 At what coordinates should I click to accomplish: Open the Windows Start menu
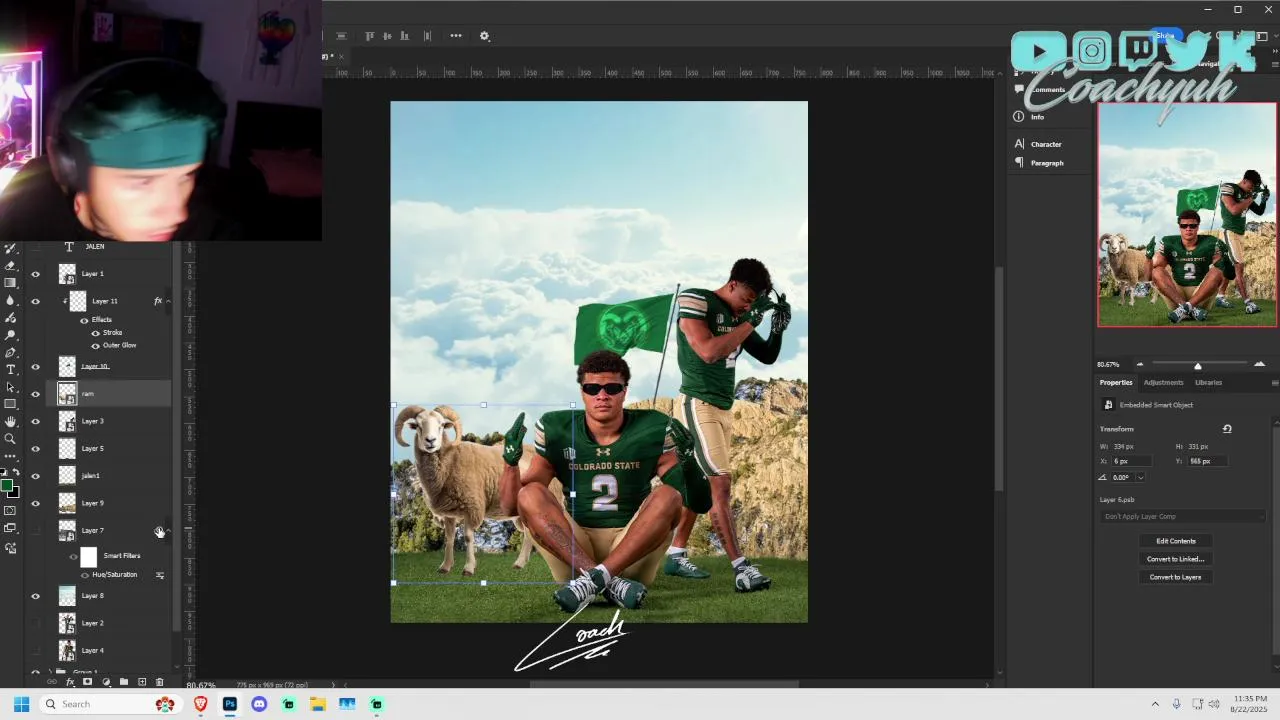(x=21, y=704)
